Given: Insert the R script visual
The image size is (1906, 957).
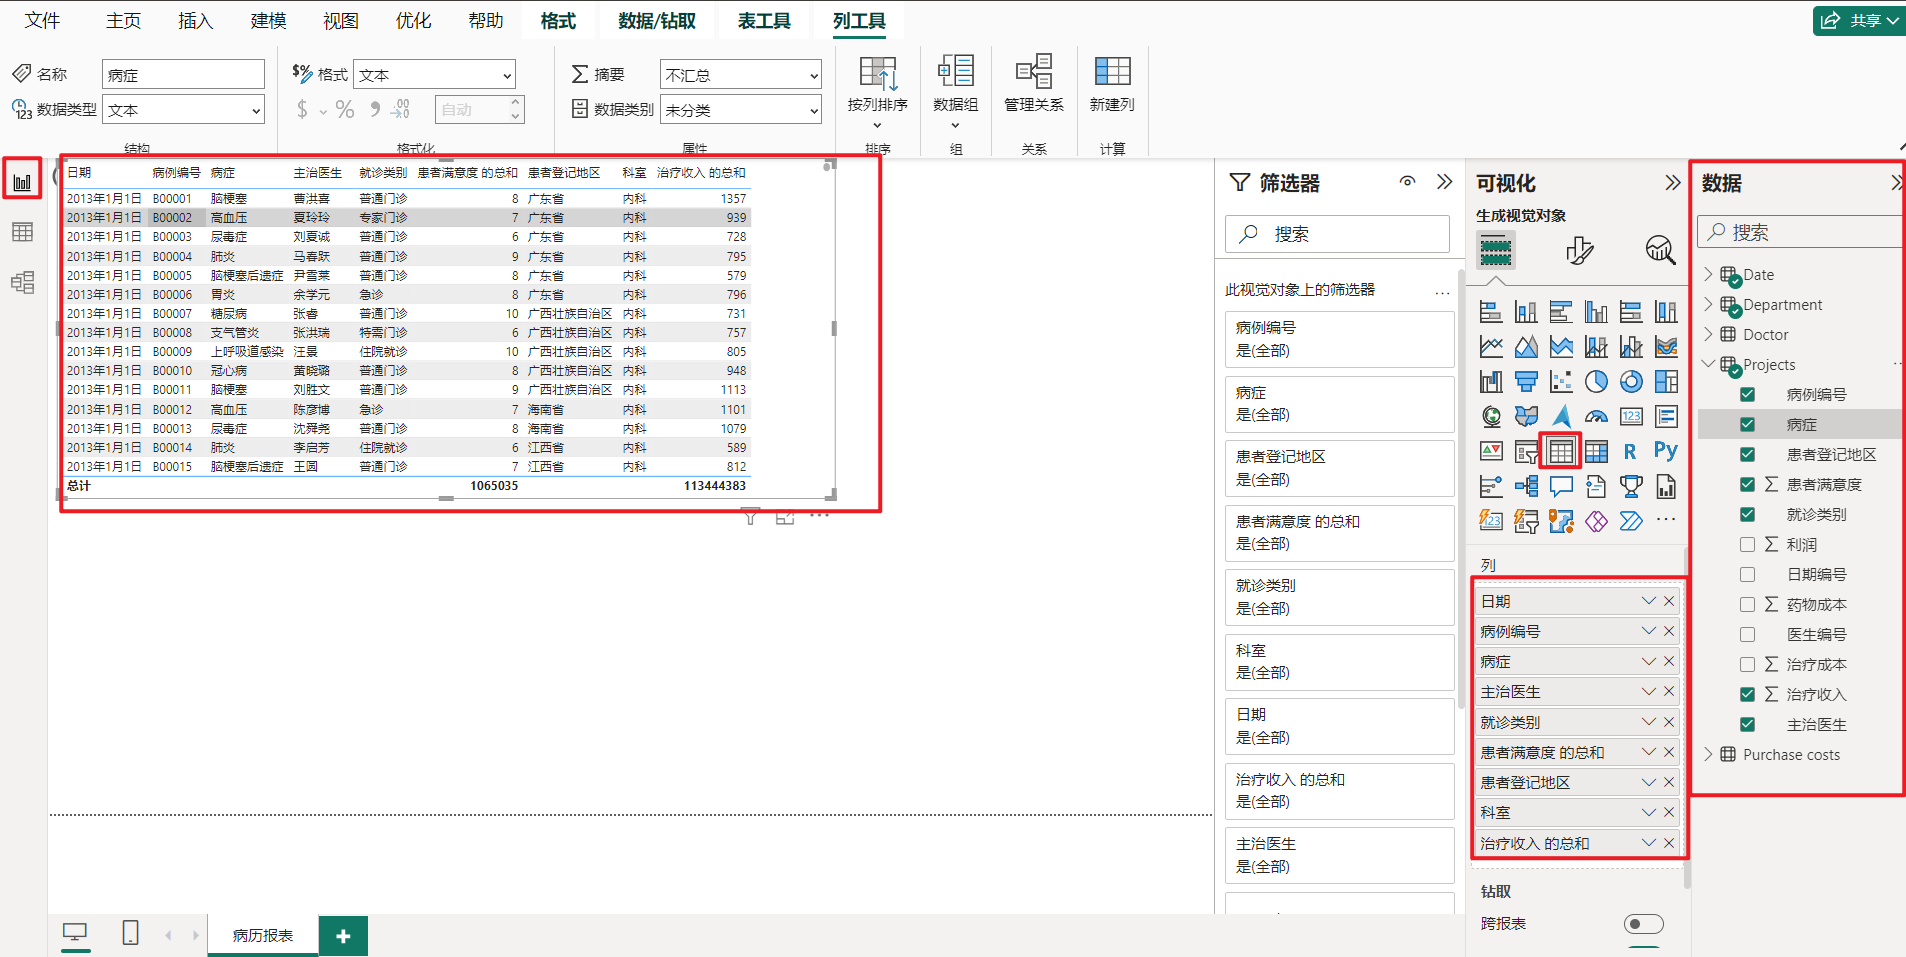Looking at the screenshot, I should click(1631, 451).
